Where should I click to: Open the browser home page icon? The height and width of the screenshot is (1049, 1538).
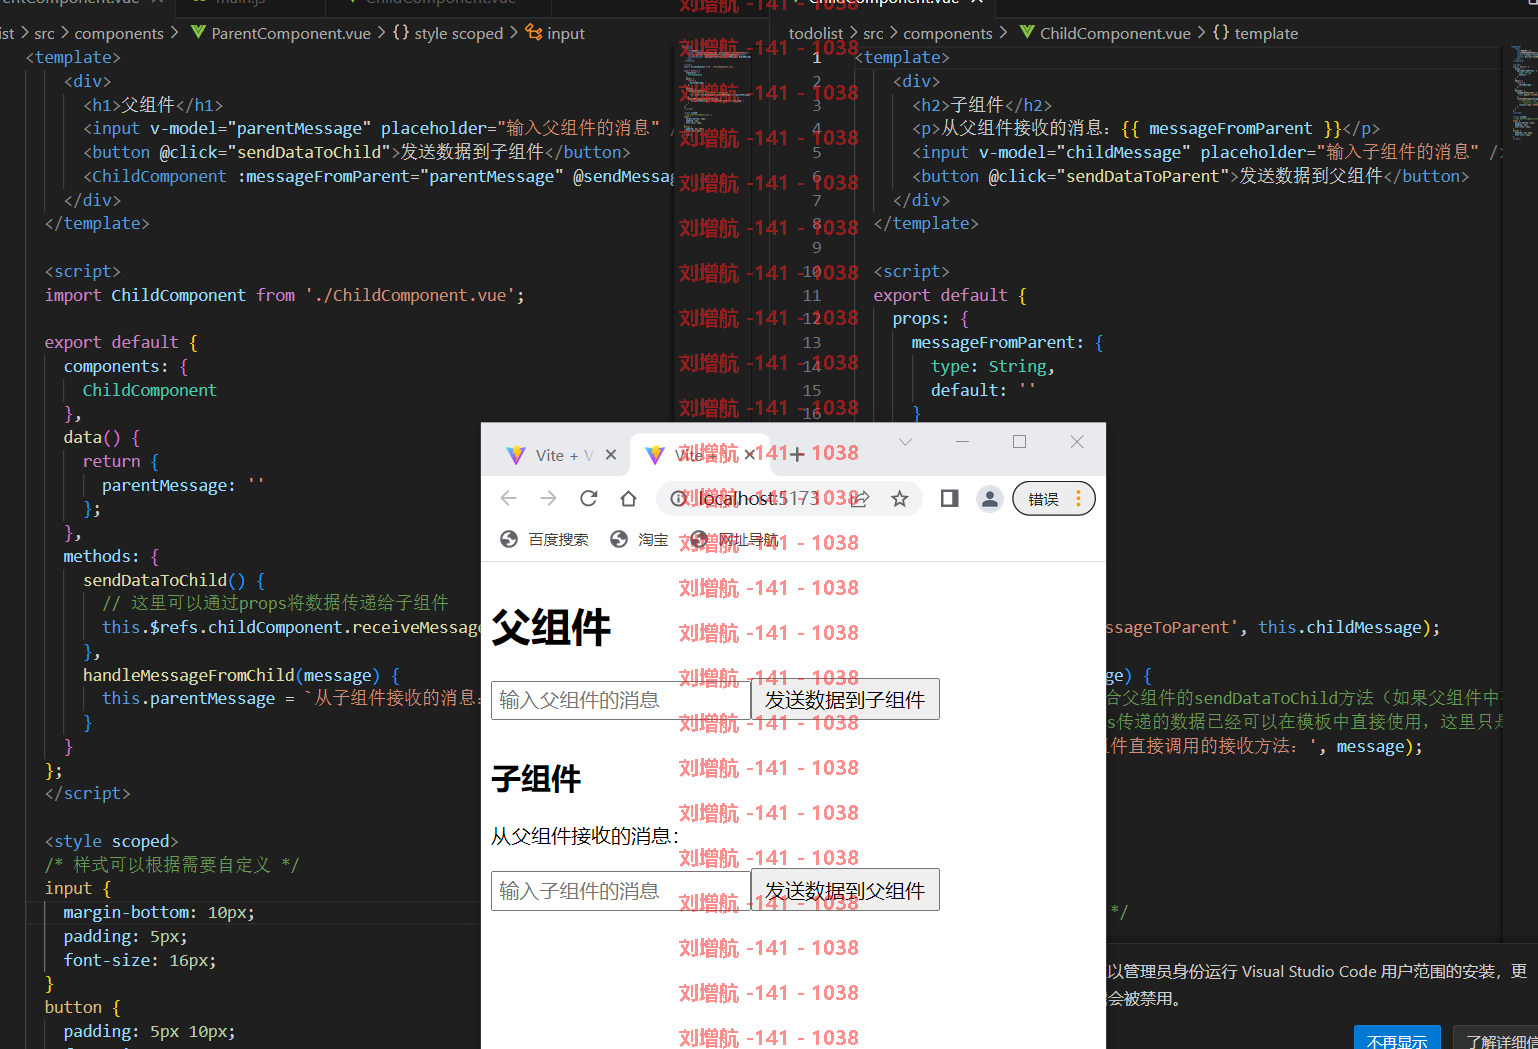tap(628, 498)
